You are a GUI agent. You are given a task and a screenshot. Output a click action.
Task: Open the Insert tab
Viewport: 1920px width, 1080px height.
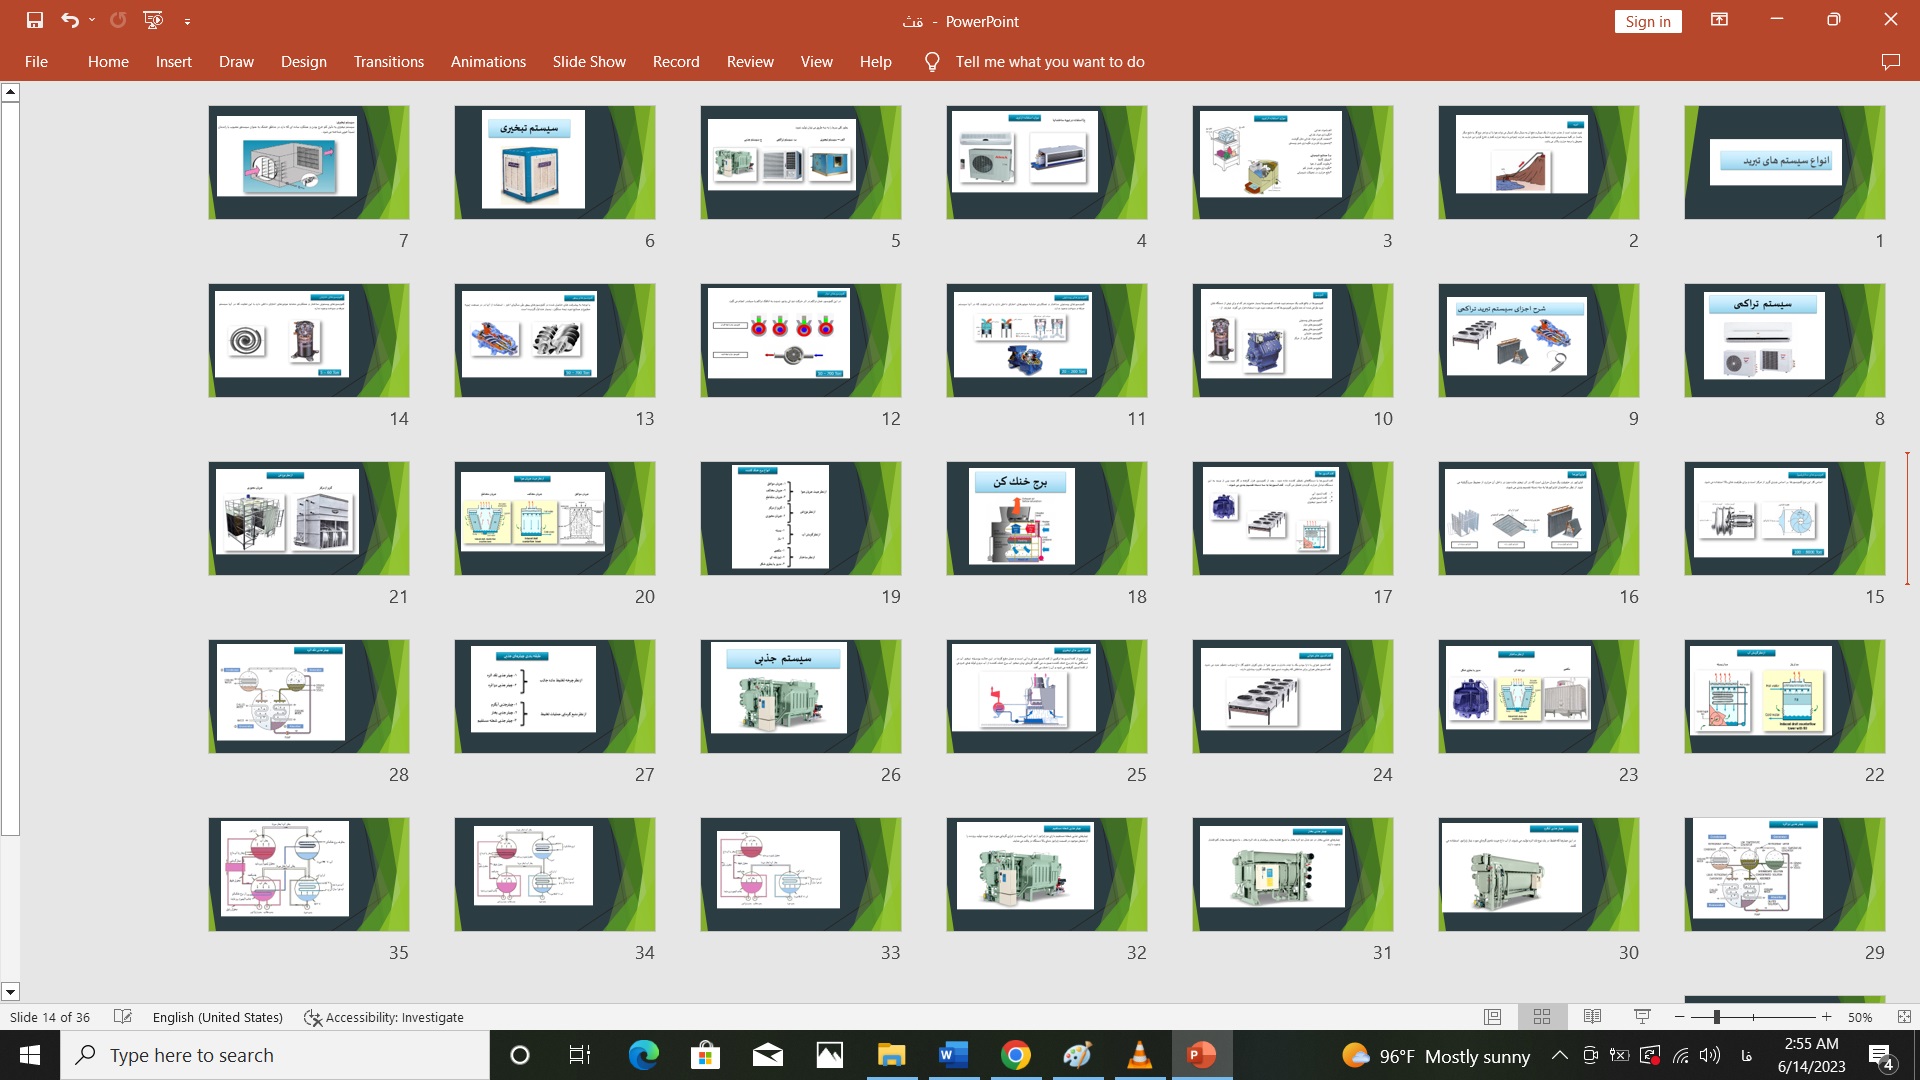point(173,62)
